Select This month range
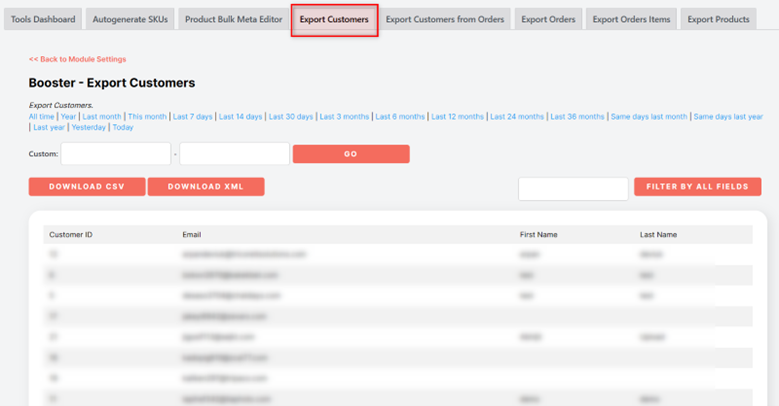This screenshot has width=779, height=406. [147, 116]
